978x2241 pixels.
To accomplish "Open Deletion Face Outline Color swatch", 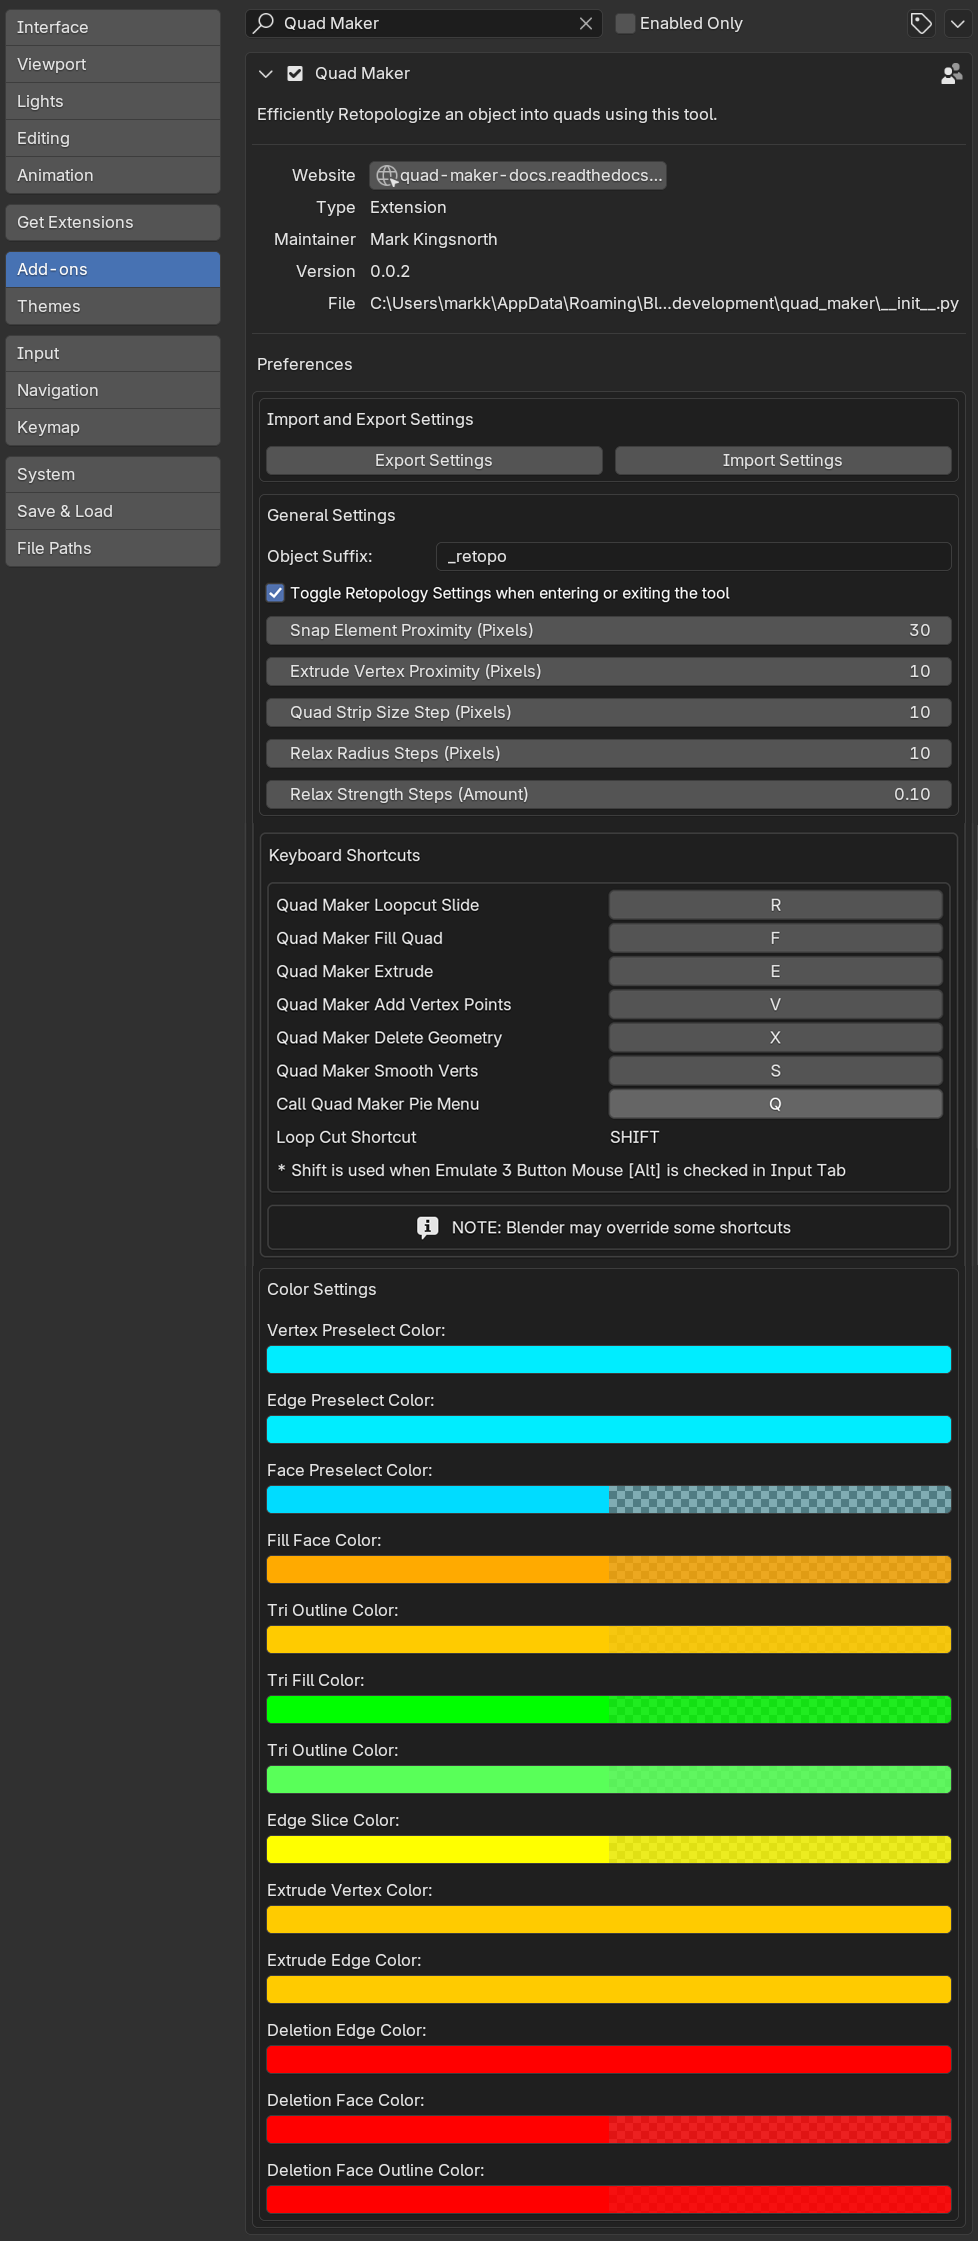I will tap(609, 2199).
